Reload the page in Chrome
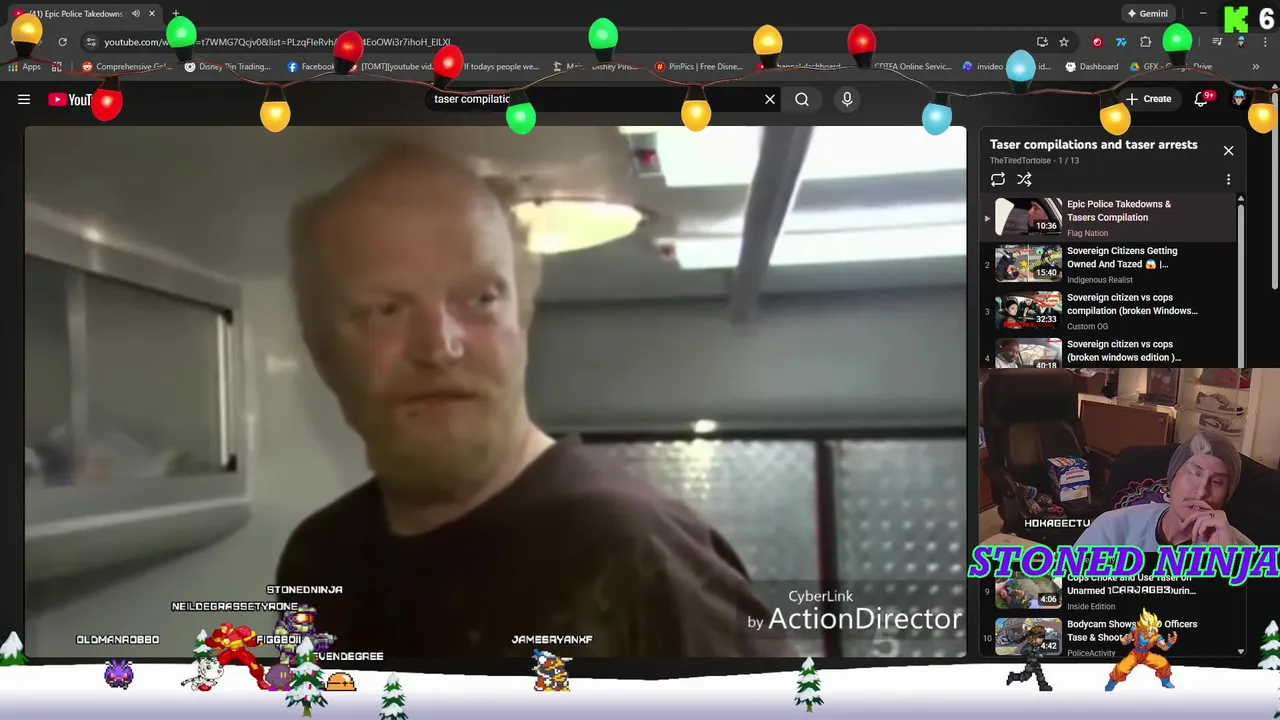1280x720 pixels. click(62, 42)
